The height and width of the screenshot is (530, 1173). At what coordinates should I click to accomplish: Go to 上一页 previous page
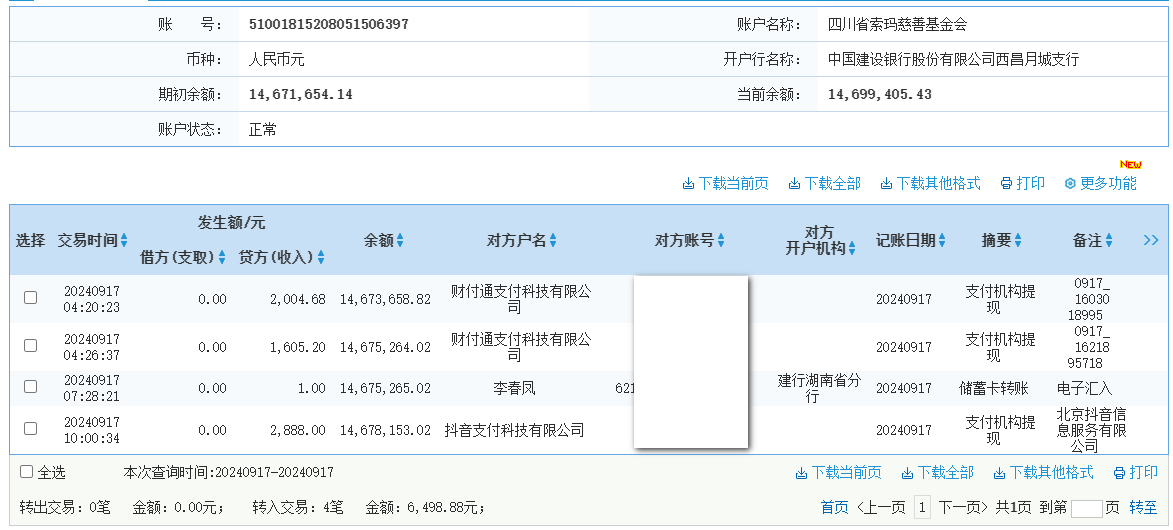[880, 508]
